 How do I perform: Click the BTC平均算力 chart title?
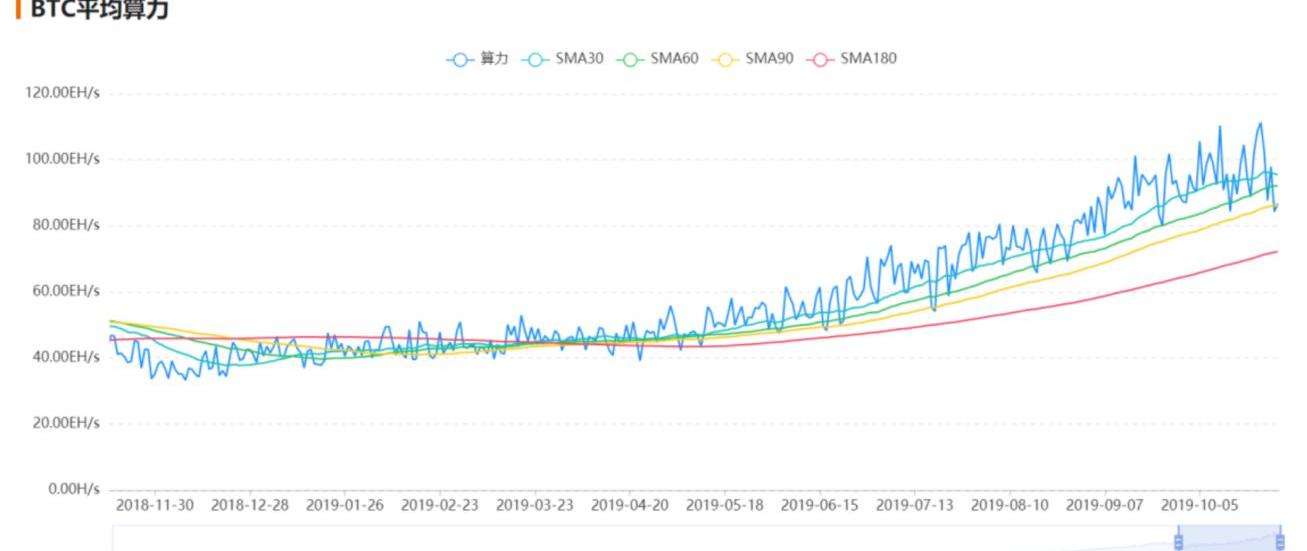99,10
